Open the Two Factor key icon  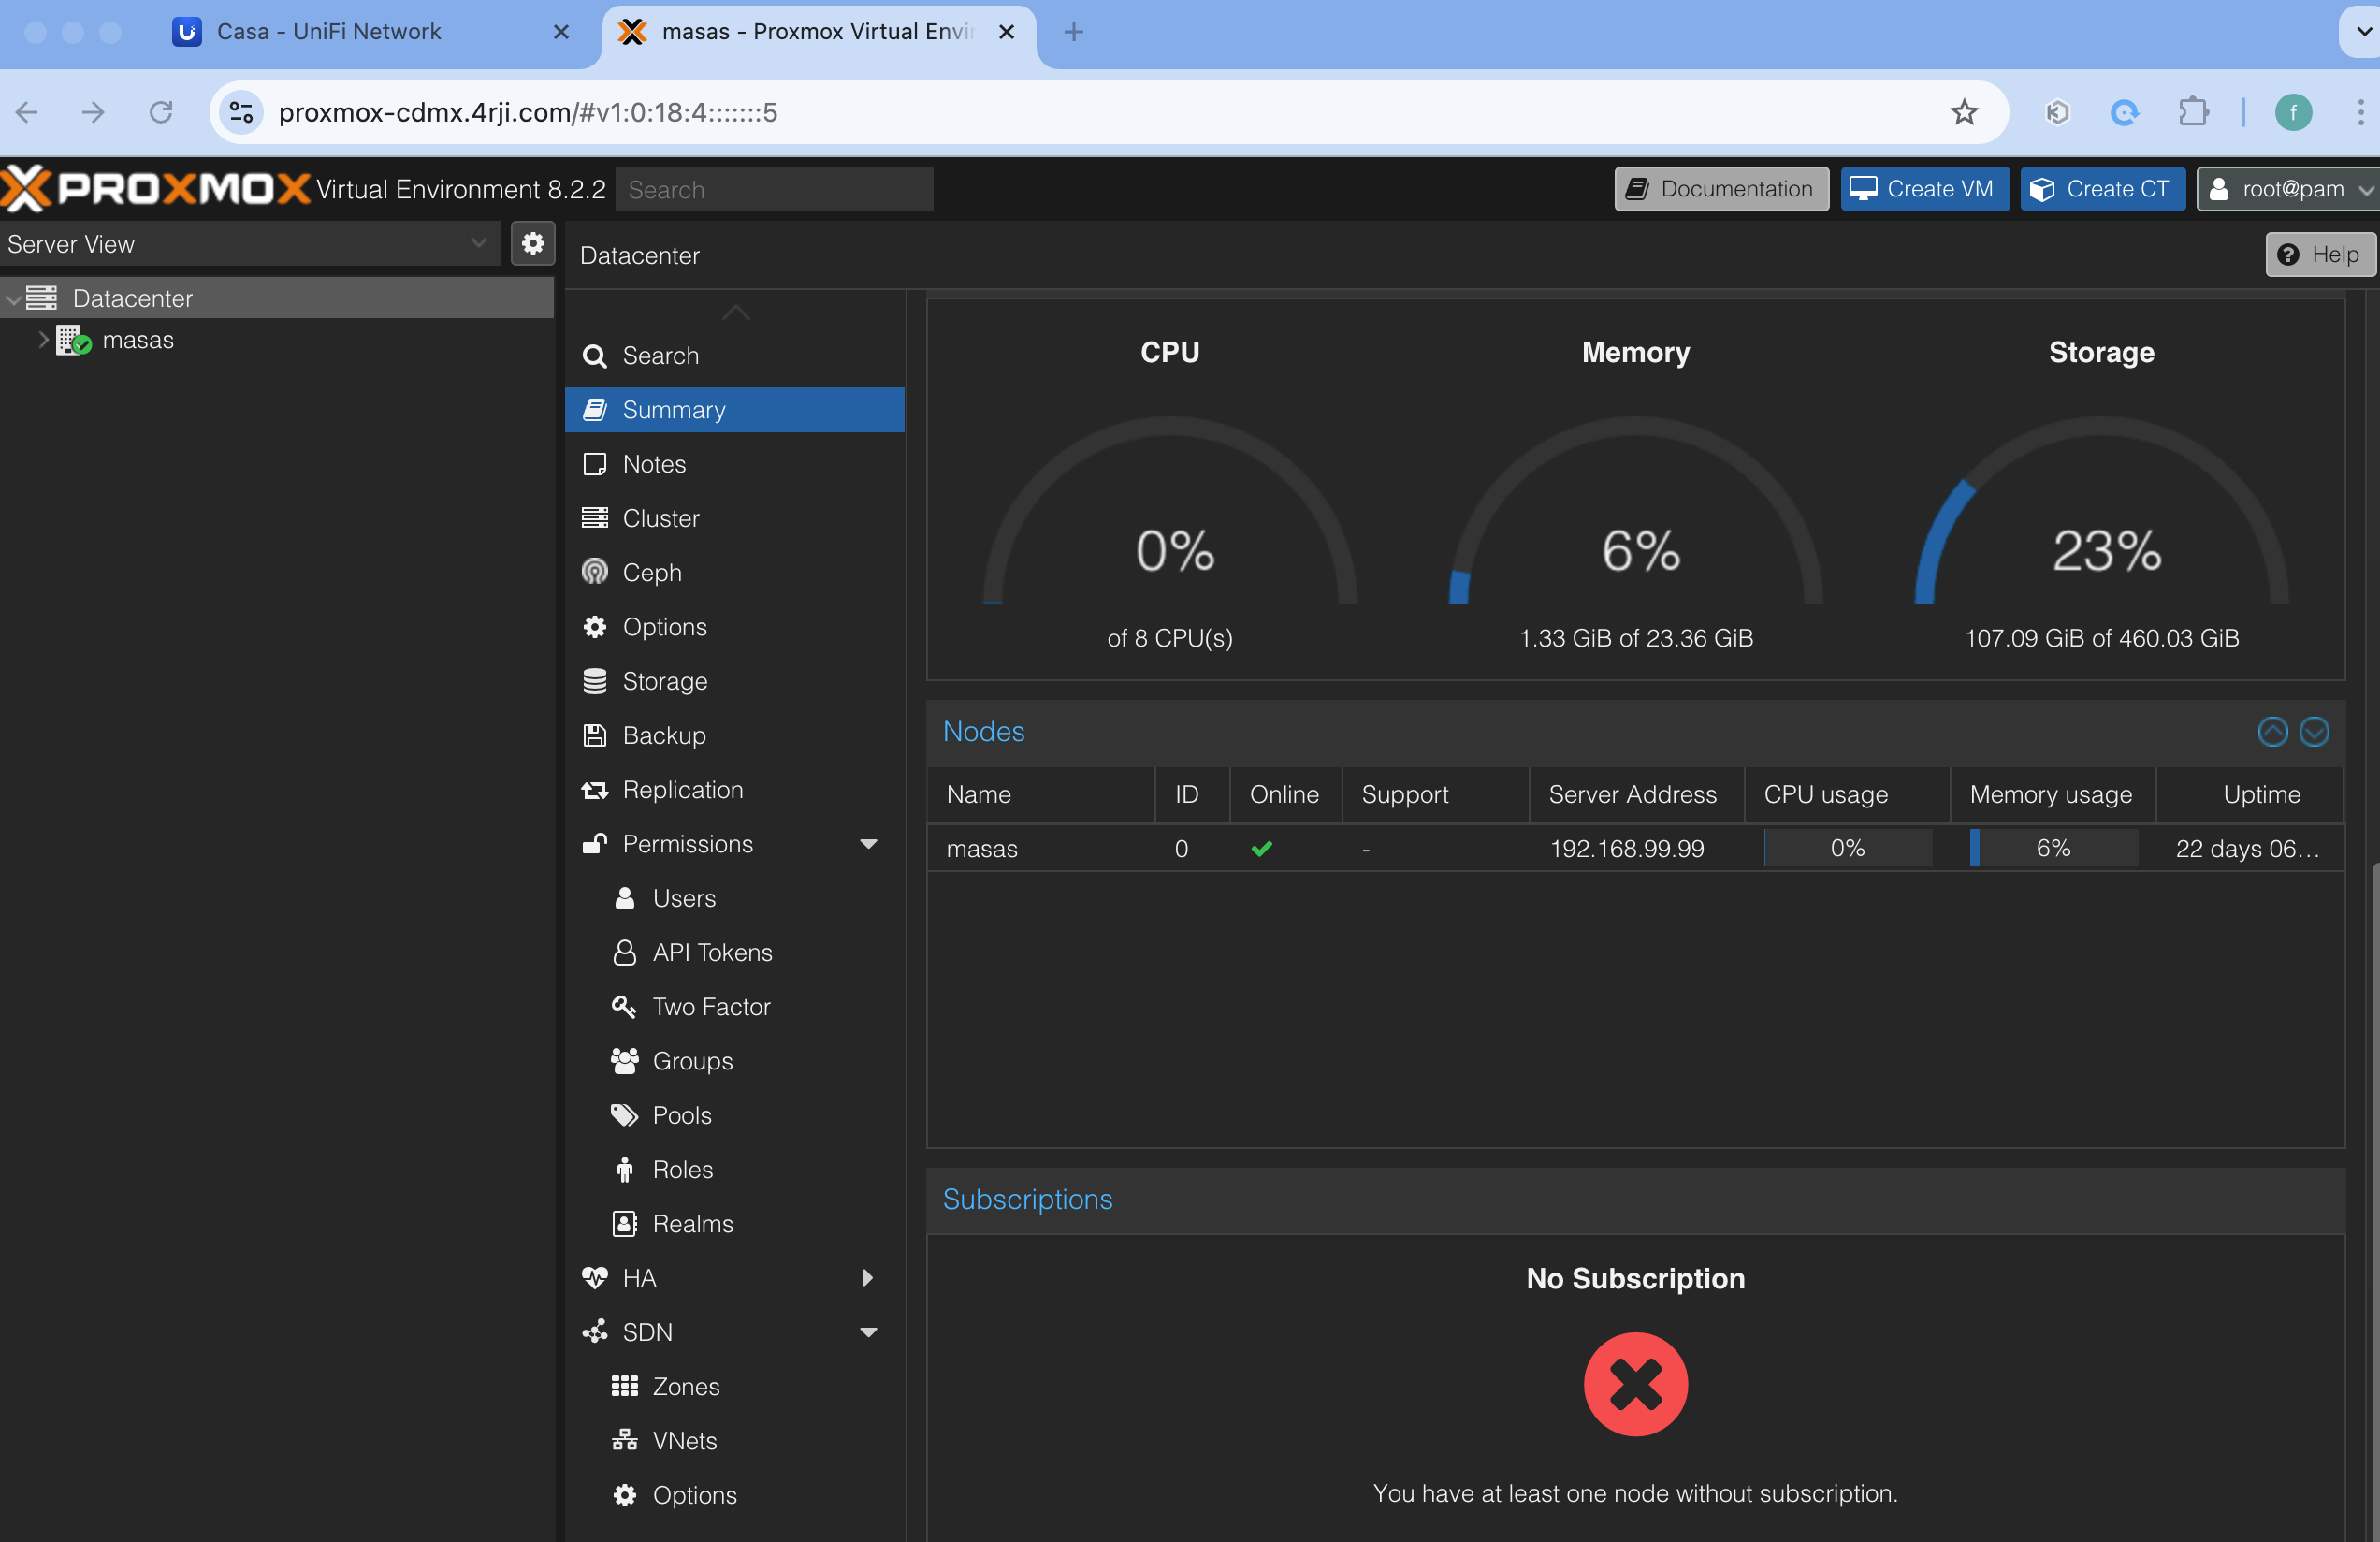pos(624,1006)
